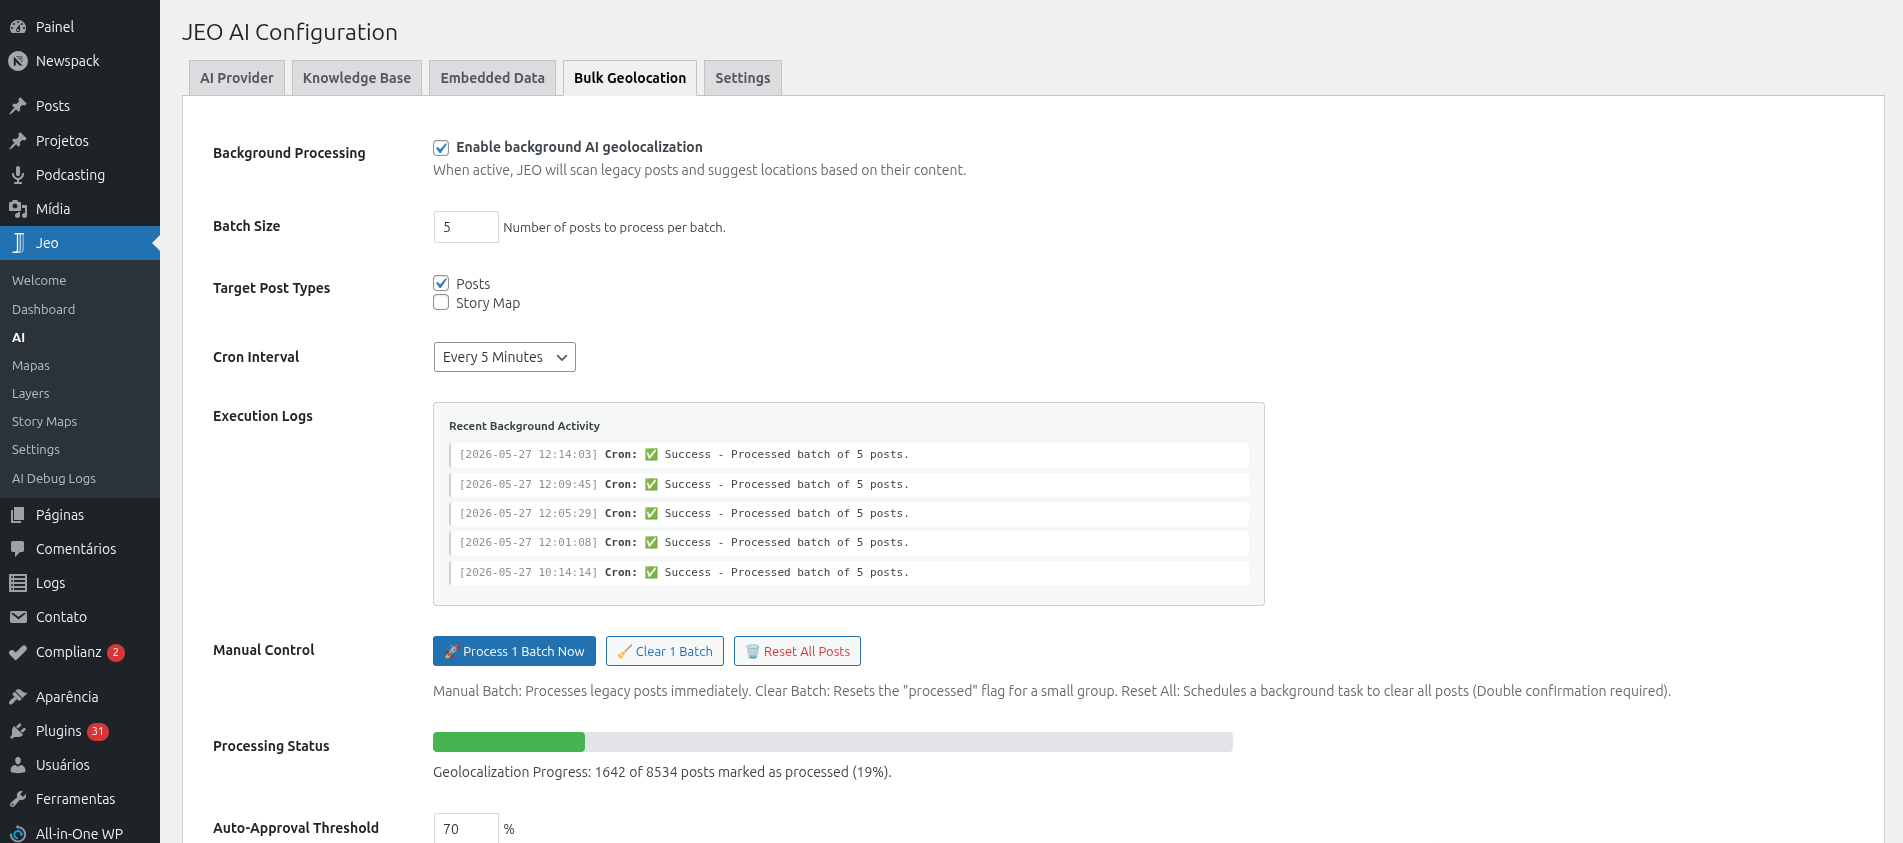Click the 12:09:45 cron log entry
This screenshot has height=843, width=1903.
[x=849, y=485]
